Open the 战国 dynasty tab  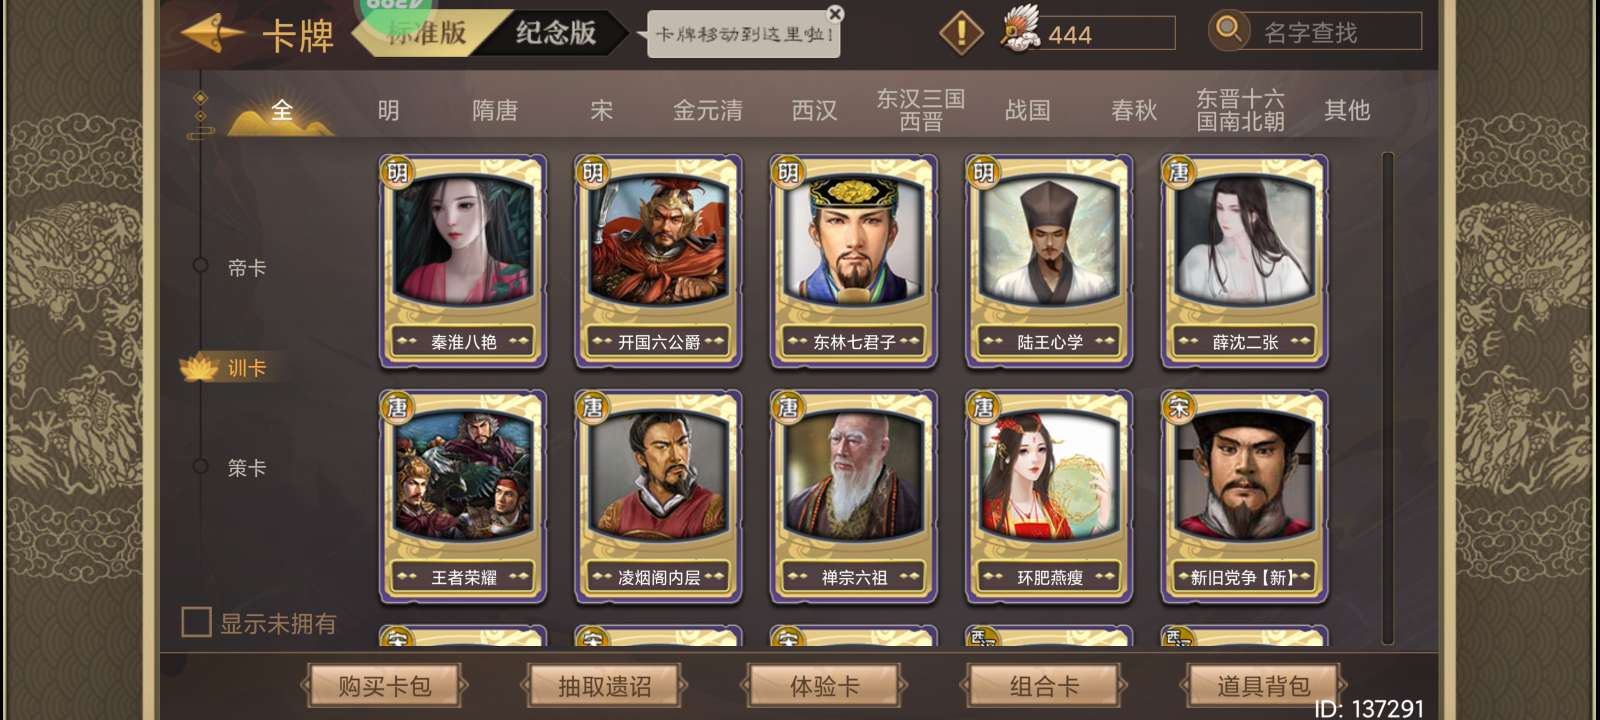tap(1027, 110)
